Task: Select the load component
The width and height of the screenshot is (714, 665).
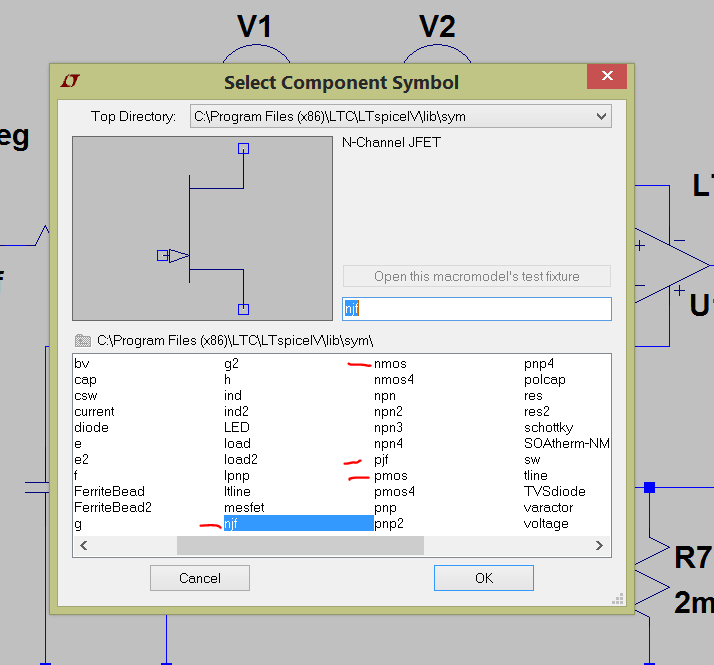Action: click(x=237, y=443)
